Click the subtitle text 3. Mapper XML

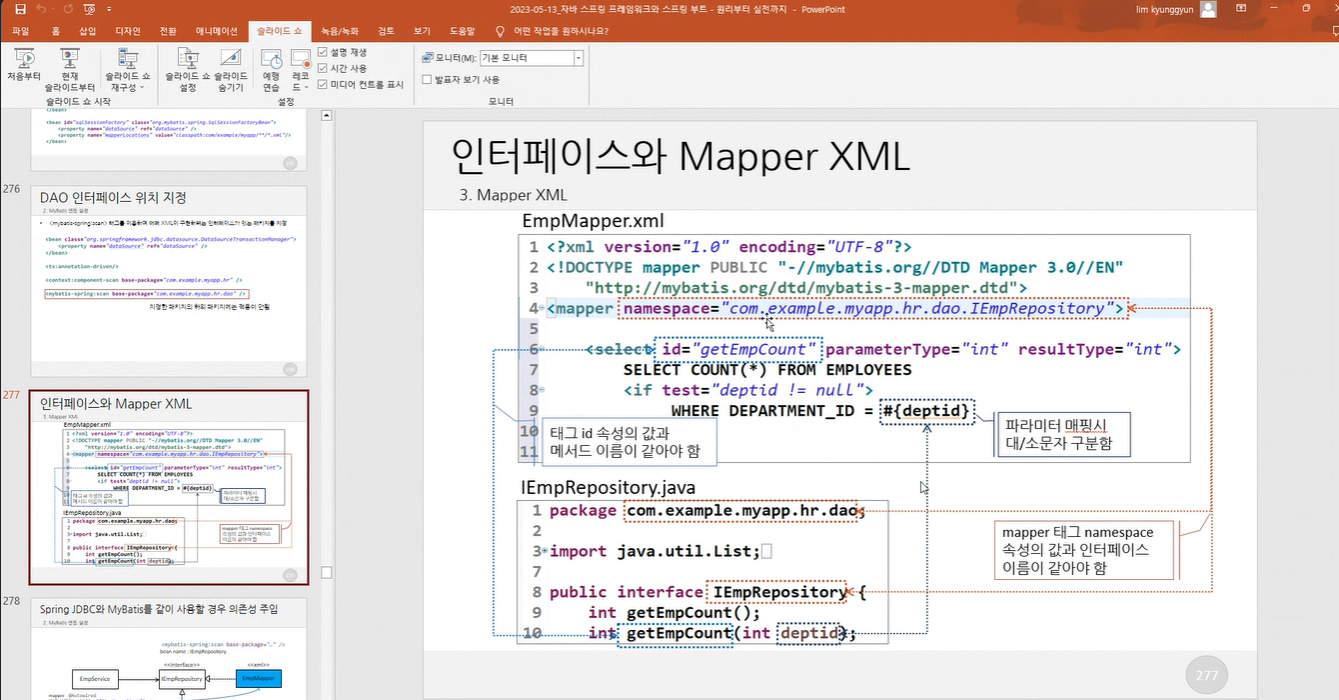(512, 195)
